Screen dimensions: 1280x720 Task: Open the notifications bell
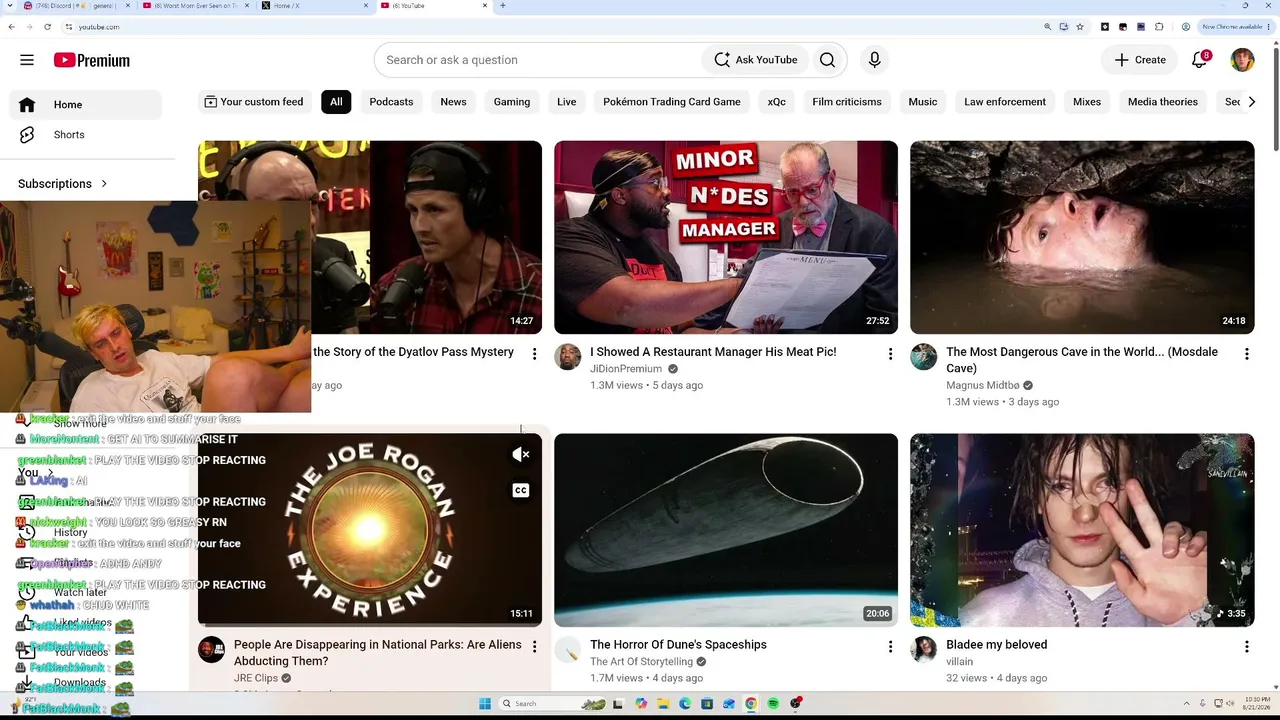pyautogui.click(x=1200, y=60)
